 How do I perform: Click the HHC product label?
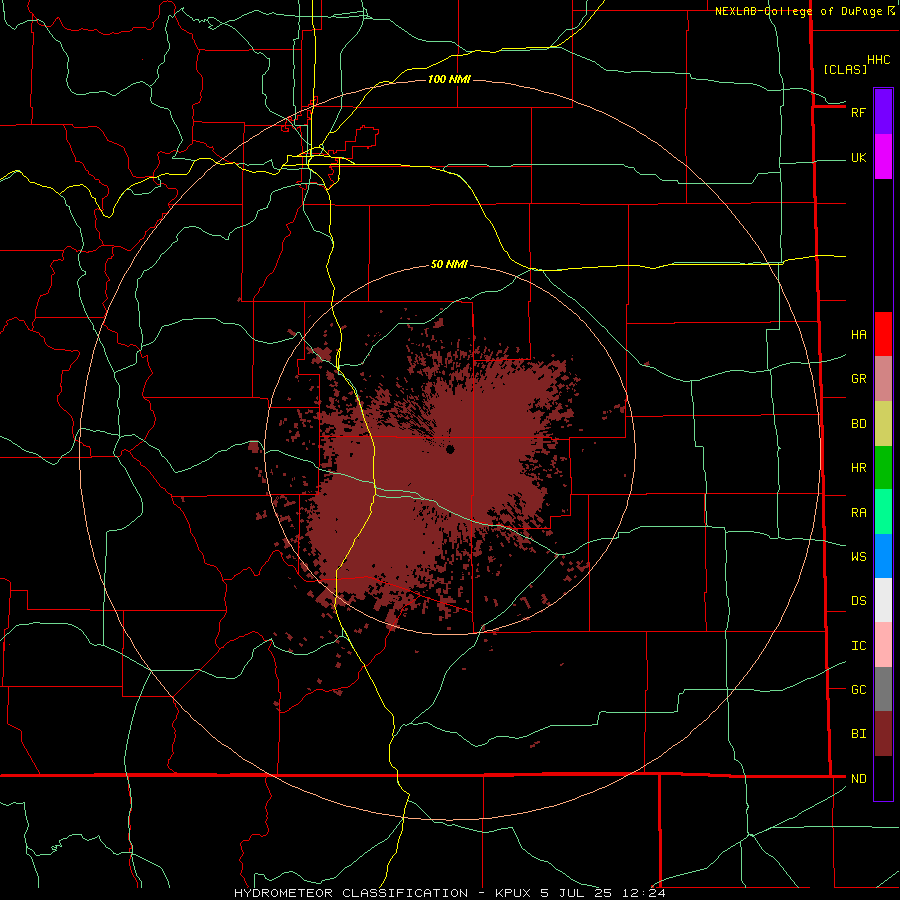[x=878, y=60]
